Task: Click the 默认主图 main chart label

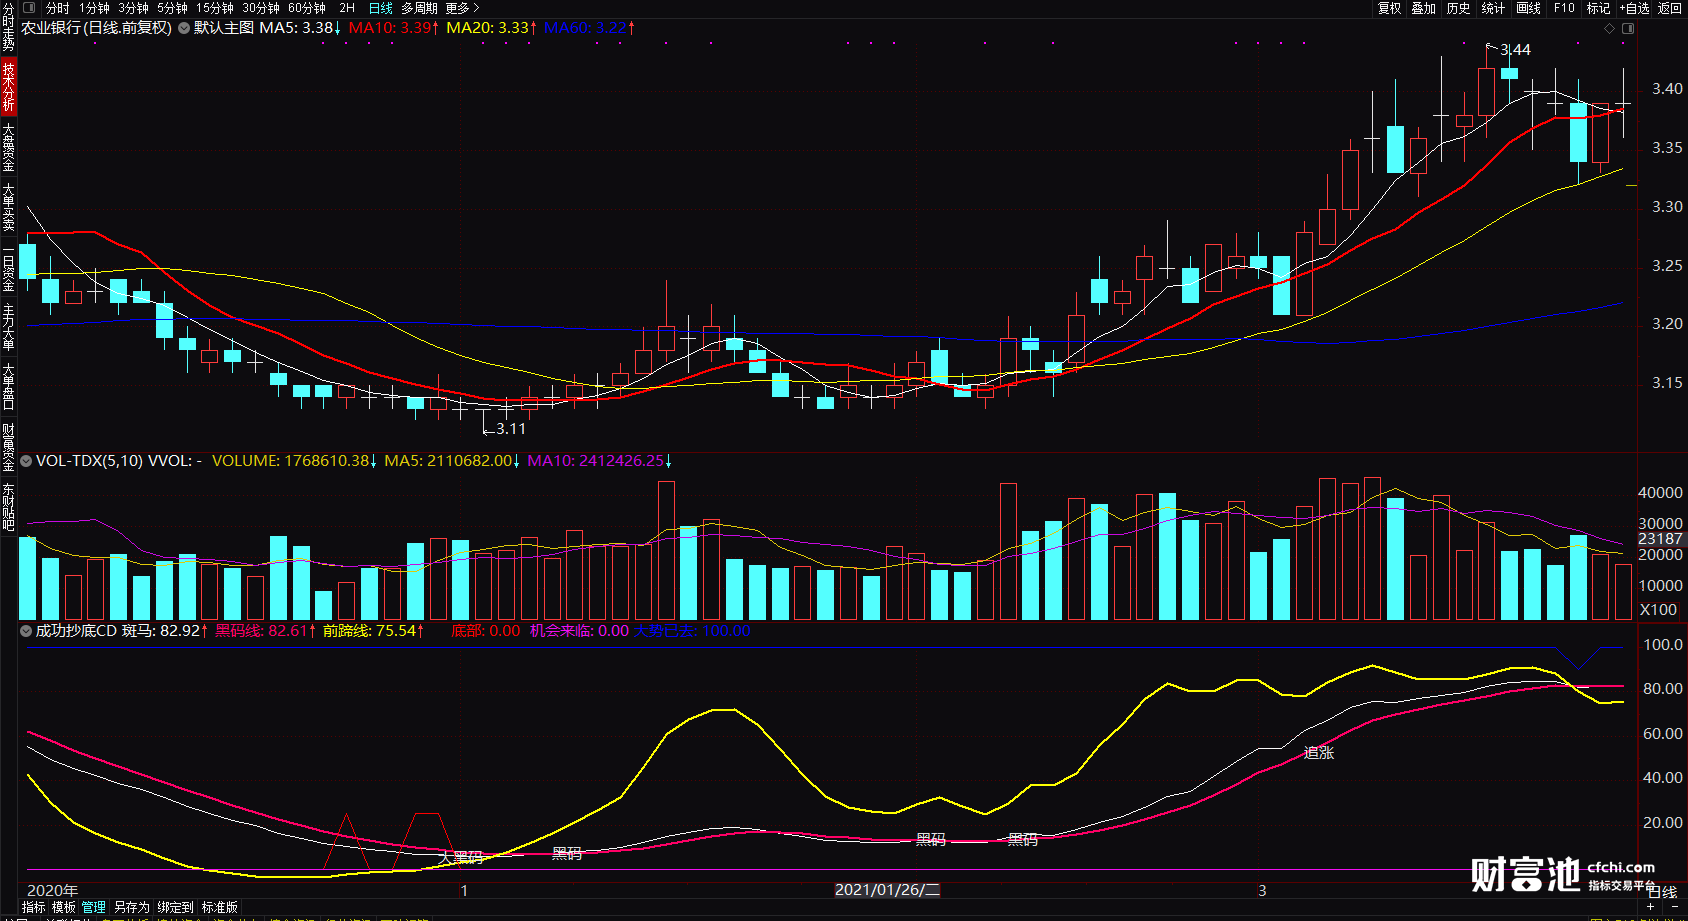Action: [x=224, y=28]
